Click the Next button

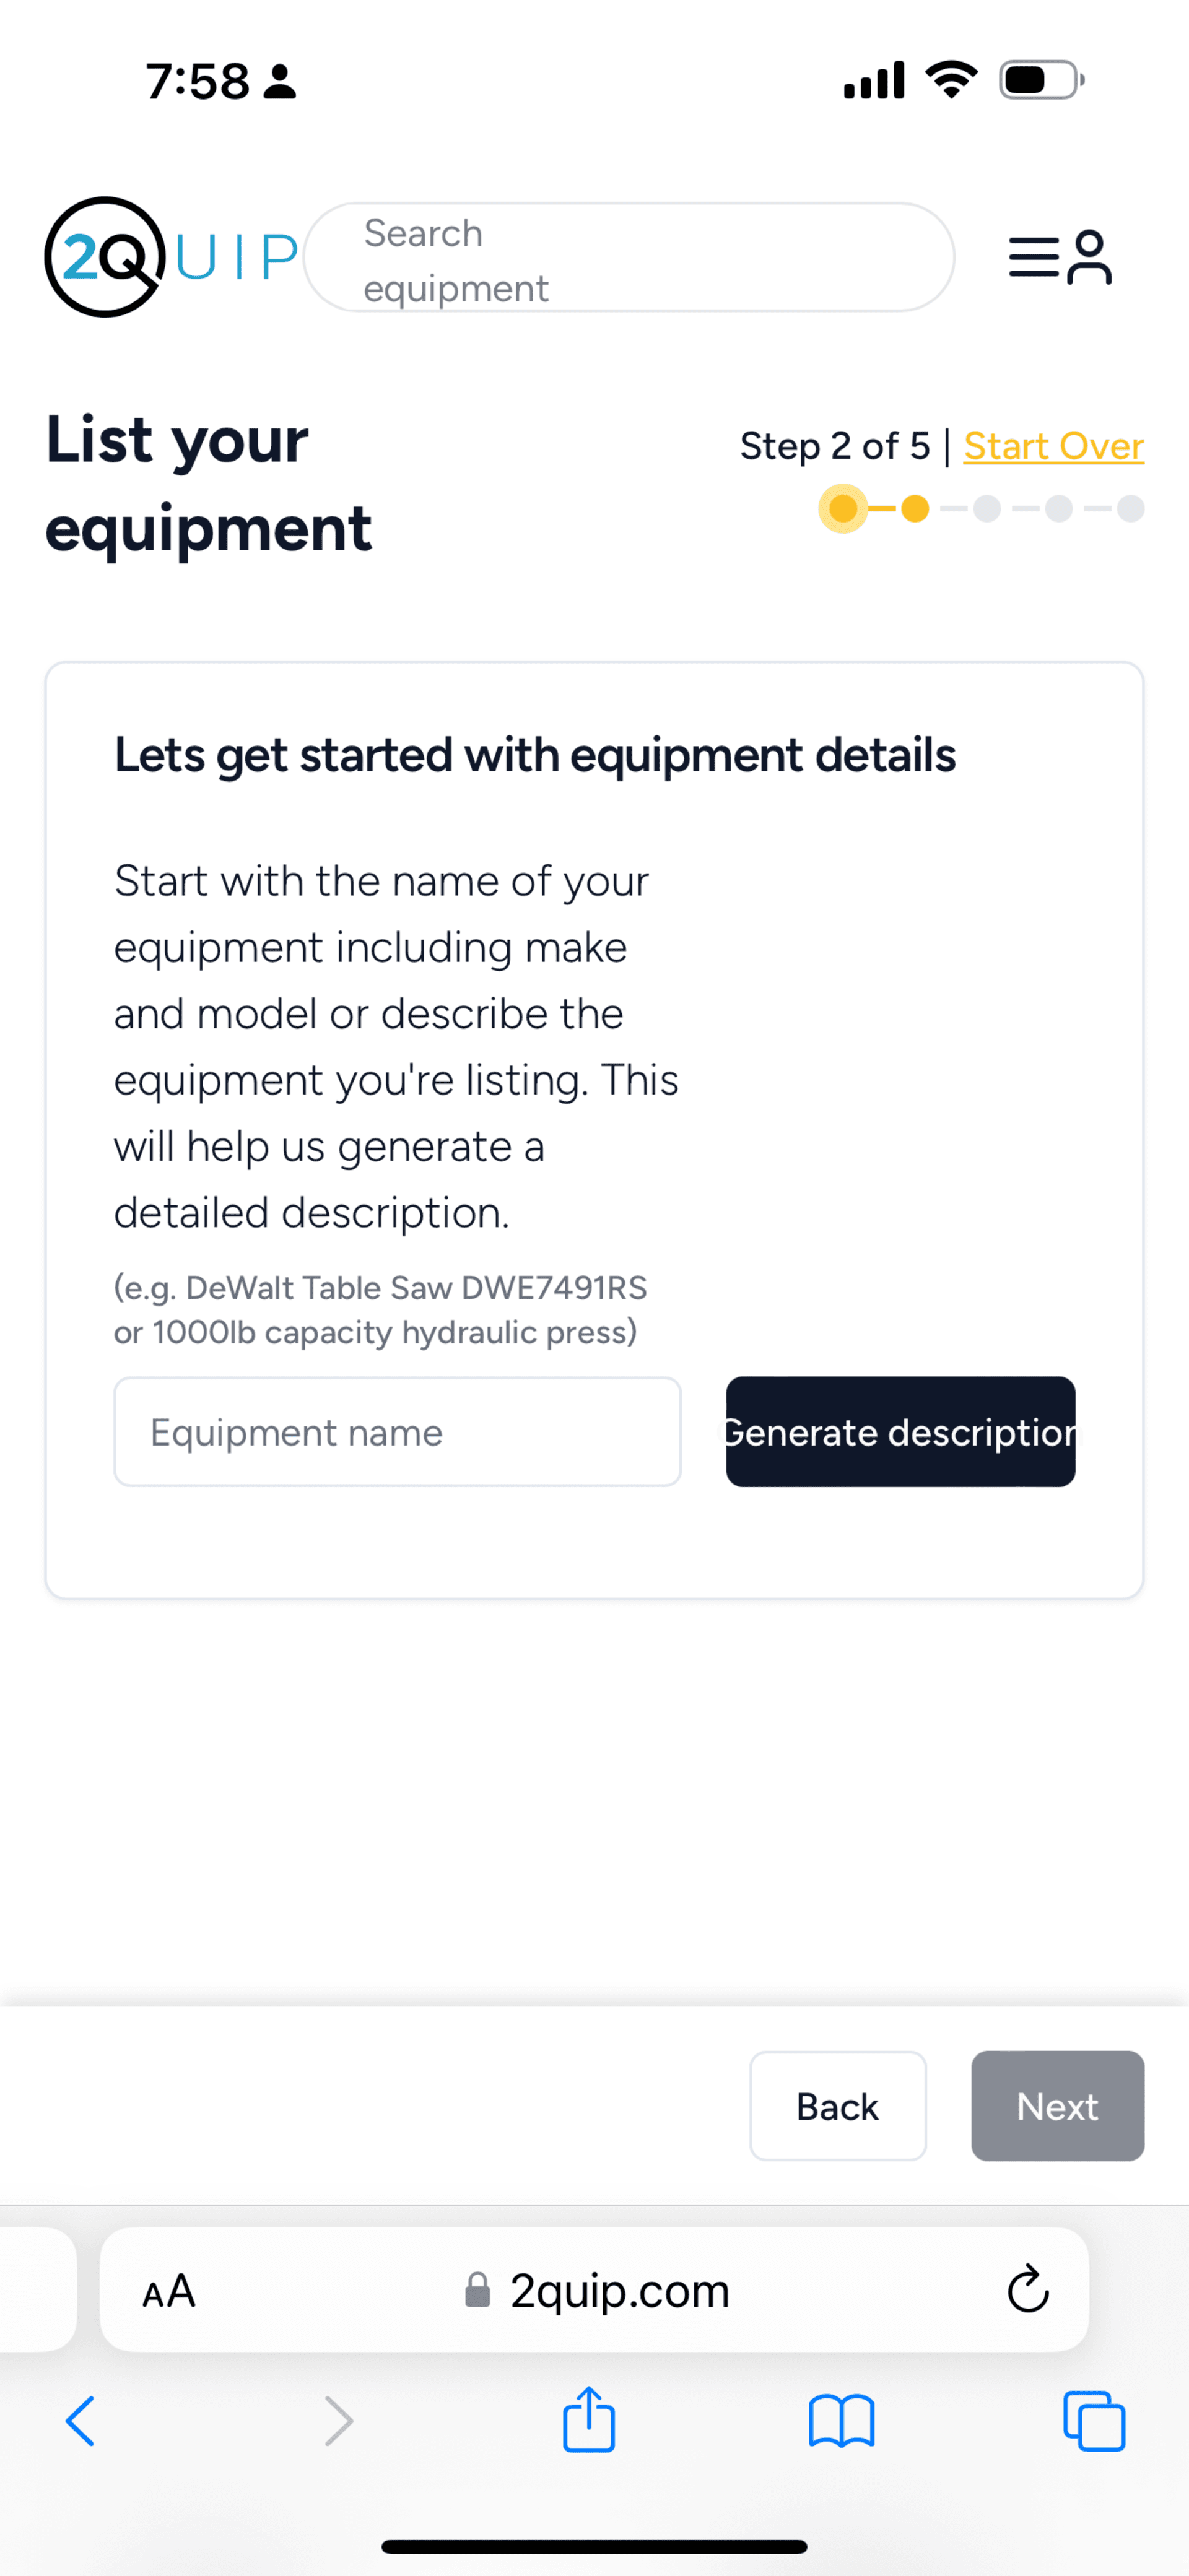pos(1058,2106)
